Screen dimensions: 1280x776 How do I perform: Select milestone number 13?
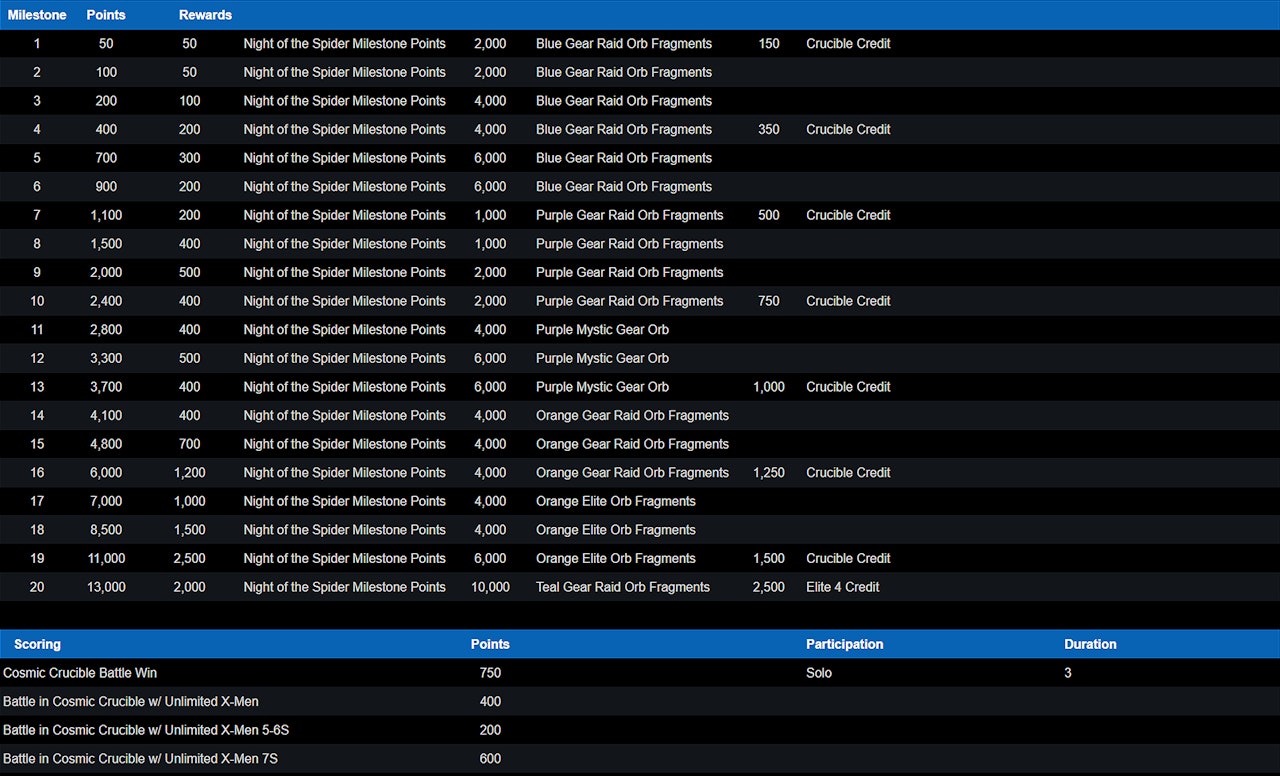coord(37,387)
